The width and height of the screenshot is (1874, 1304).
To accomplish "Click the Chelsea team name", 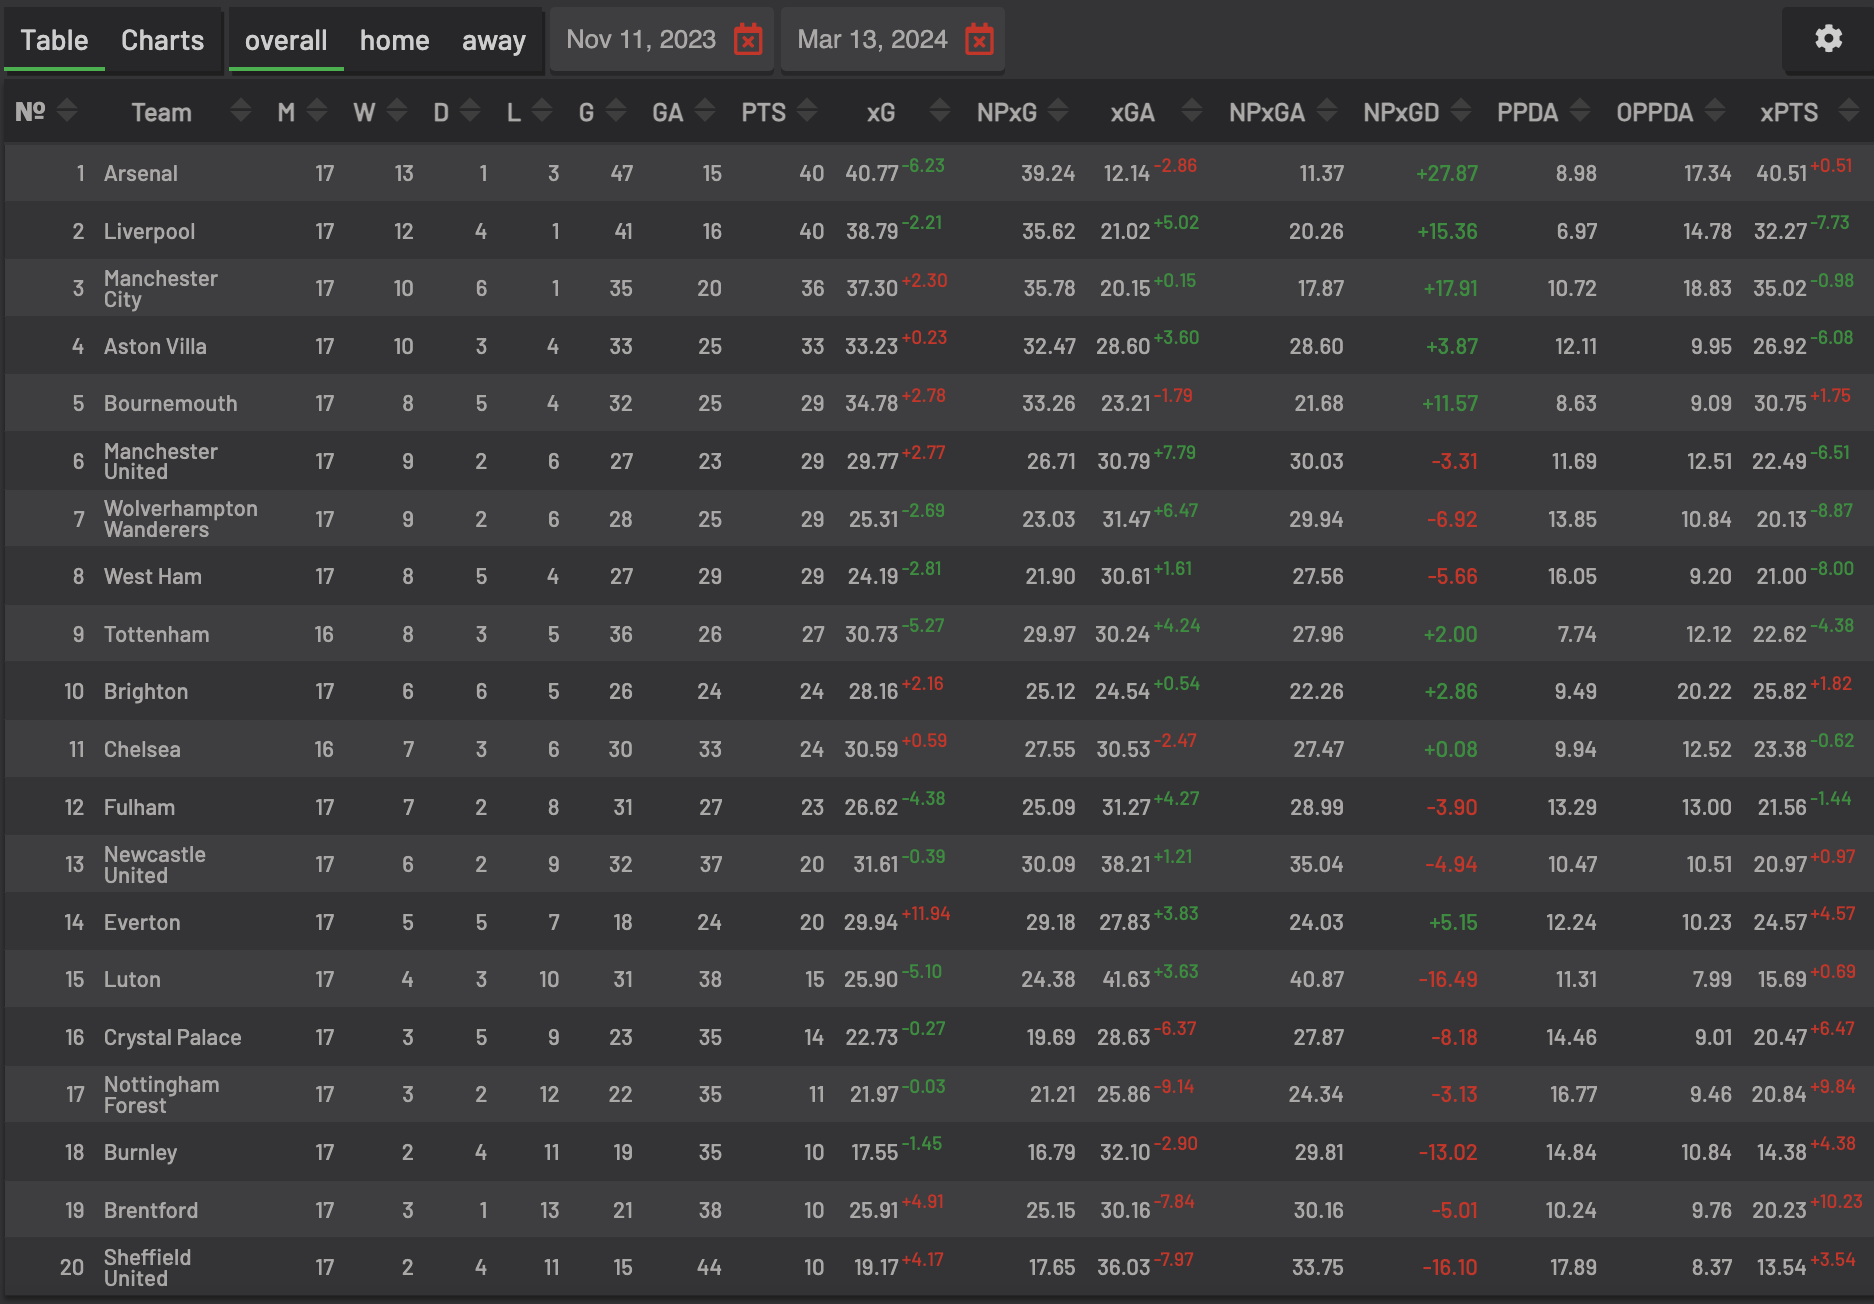I will coord(142,749).
